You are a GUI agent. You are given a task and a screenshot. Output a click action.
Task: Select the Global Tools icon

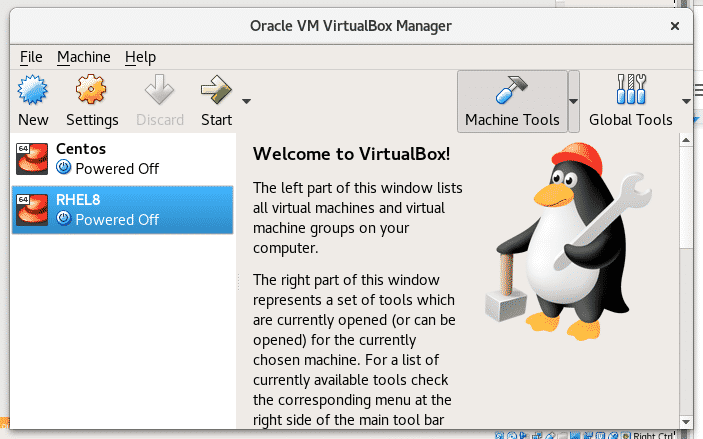(631, 89)
